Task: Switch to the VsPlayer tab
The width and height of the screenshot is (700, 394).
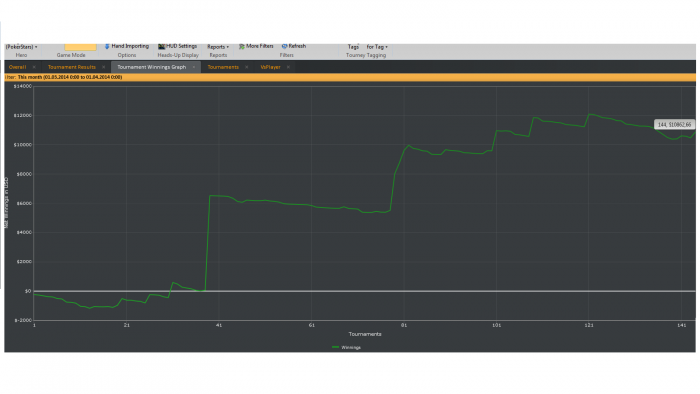Action: [x=270, y=67]
